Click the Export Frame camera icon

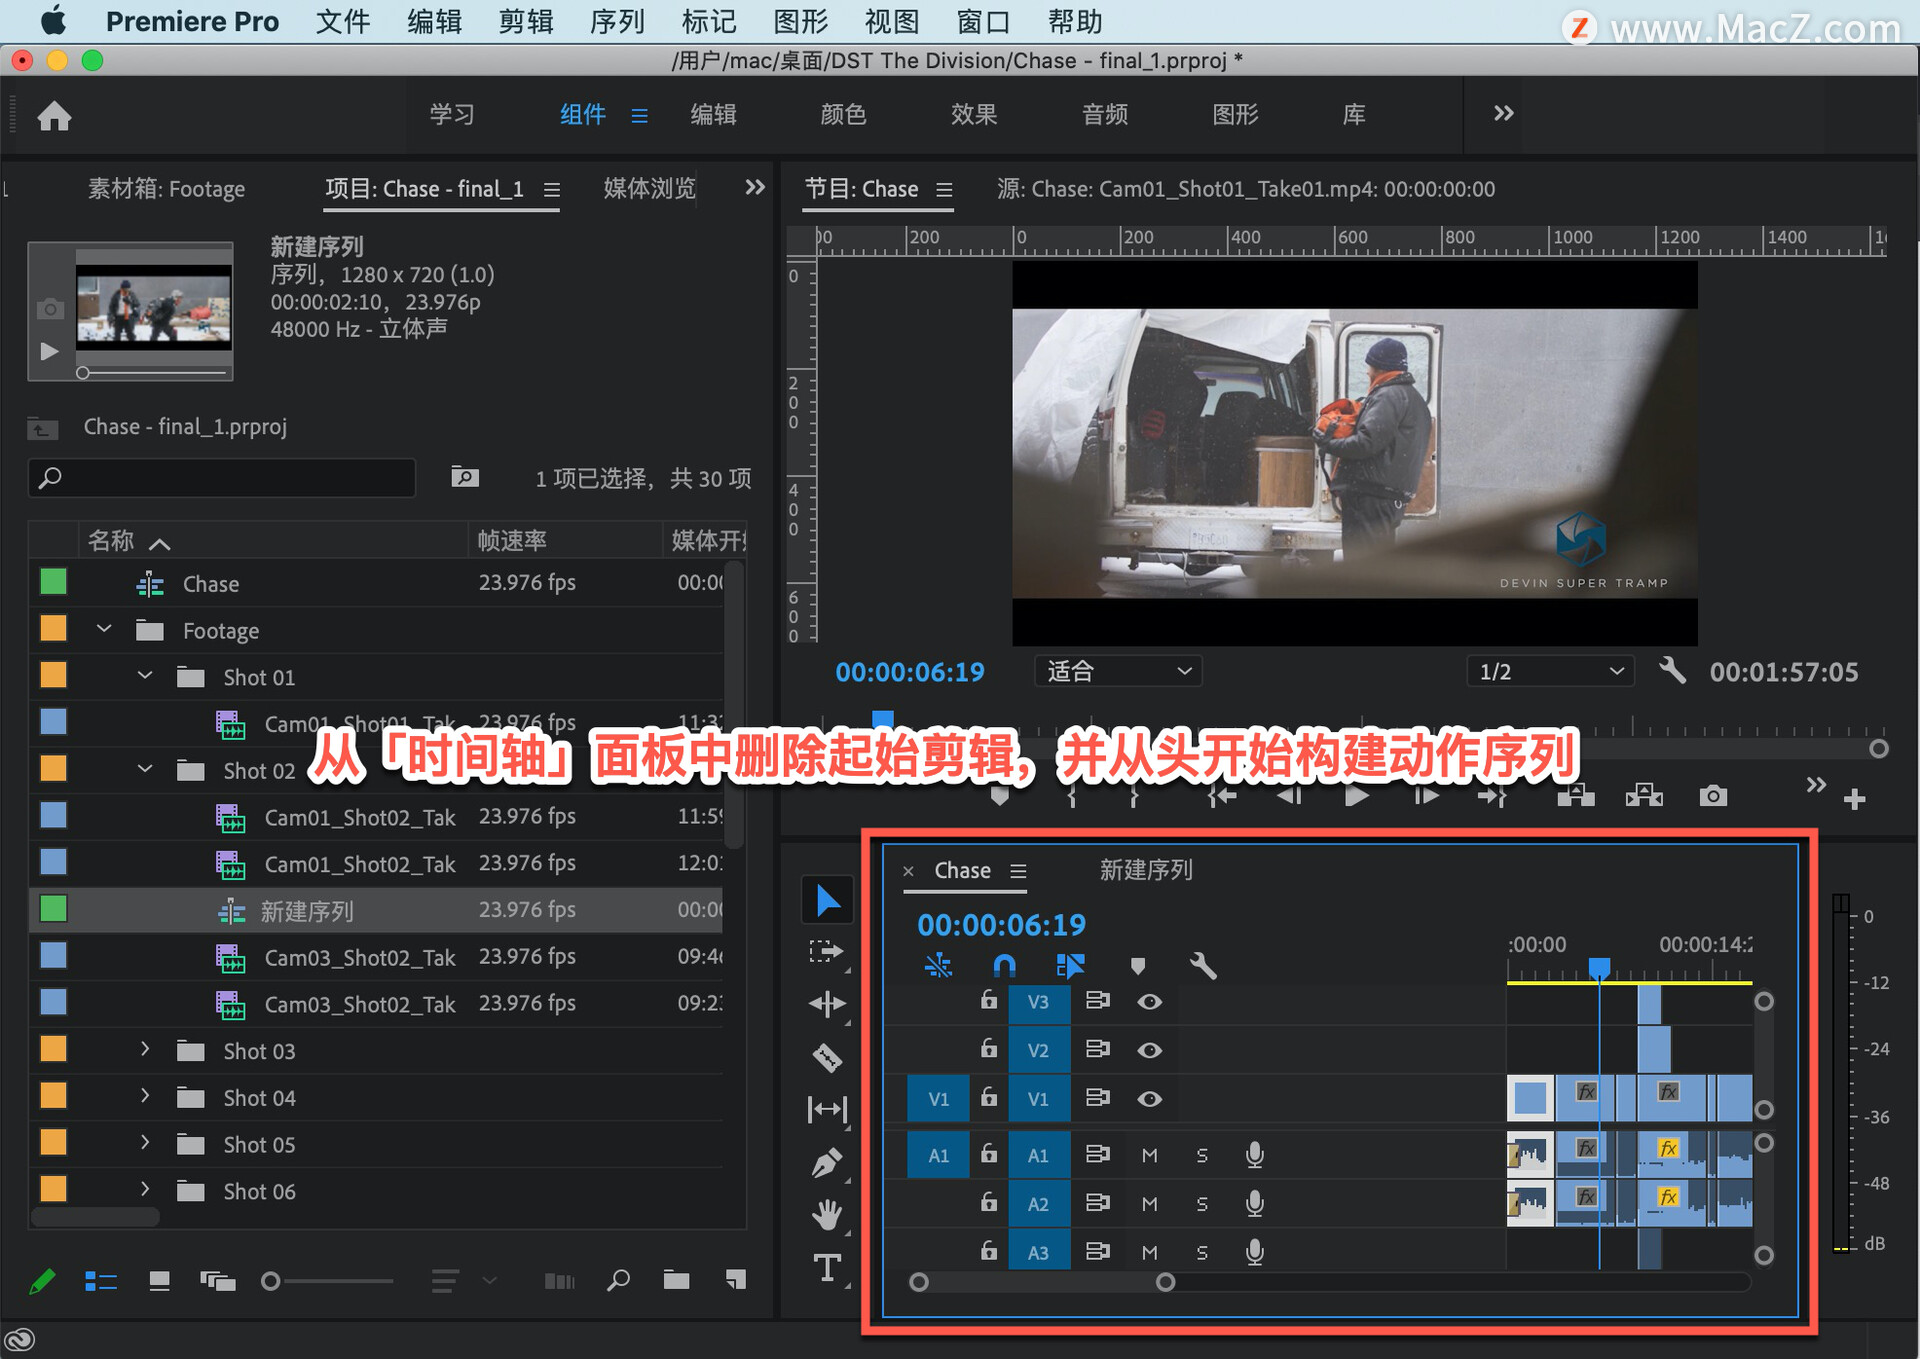[x=1713, y=796]
